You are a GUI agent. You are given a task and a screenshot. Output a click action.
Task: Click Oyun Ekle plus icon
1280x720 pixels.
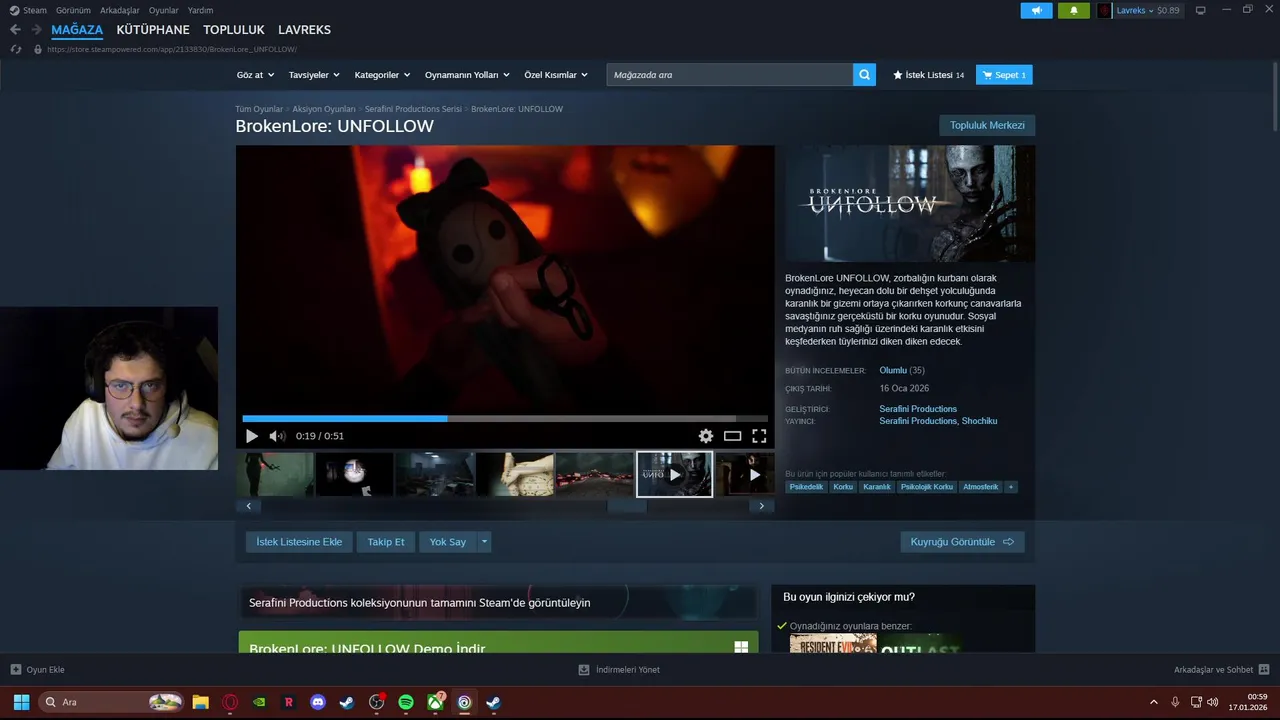pyautogui.click(x=16, y=670)
